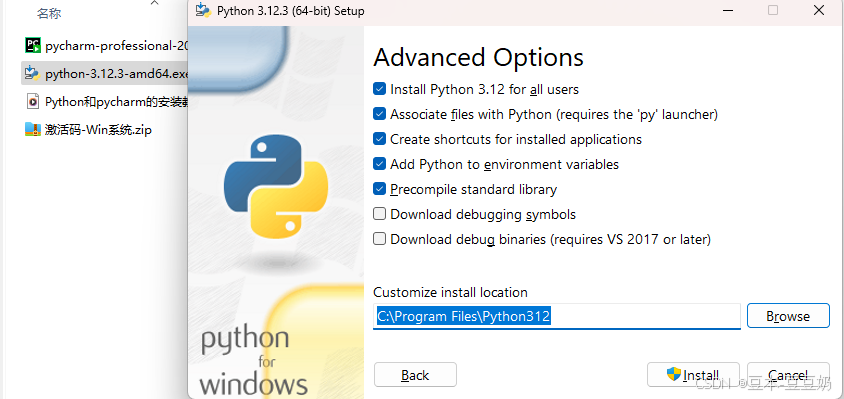Uncheck Associate files with Python
The height and width of the screenshot is (399, 844).
tap(379, 114)
